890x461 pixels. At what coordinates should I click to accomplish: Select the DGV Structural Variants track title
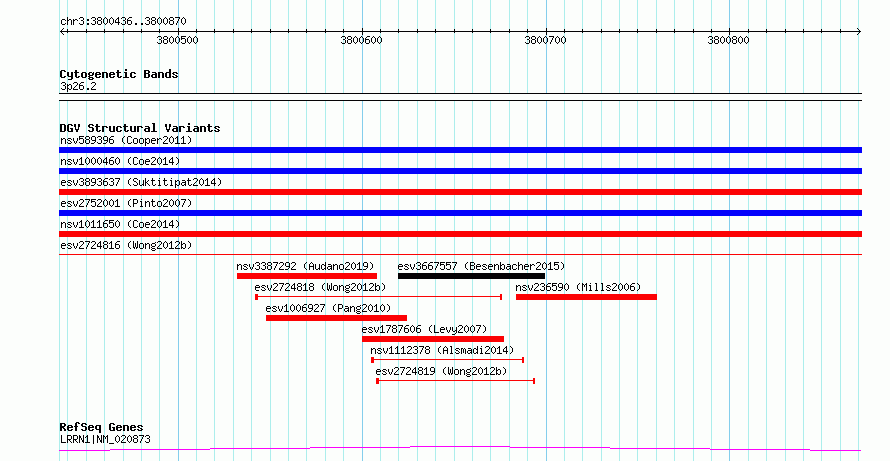pos(140,128)
